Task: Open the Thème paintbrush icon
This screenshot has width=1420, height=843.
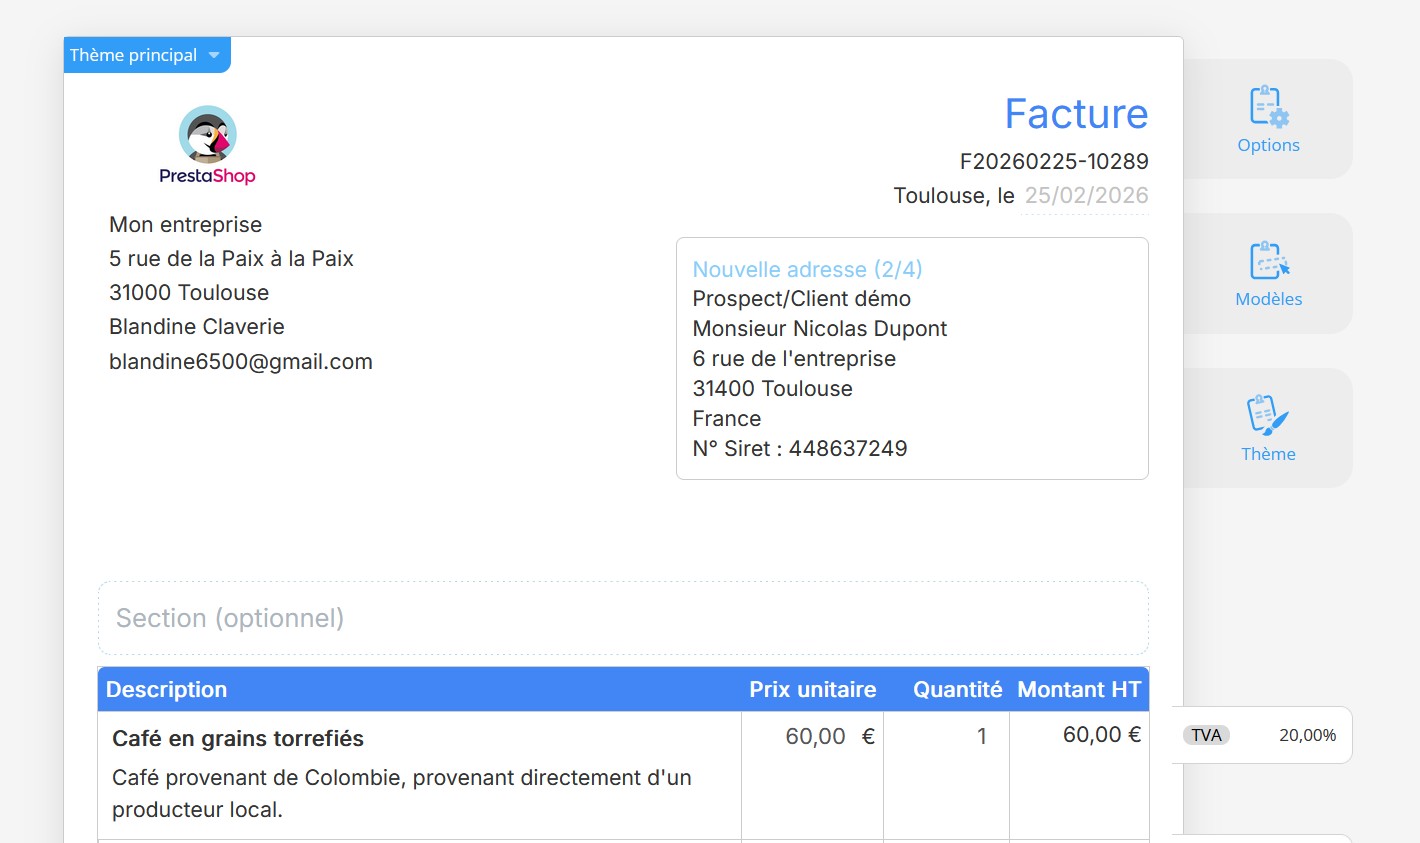Action: [1268, 415]
